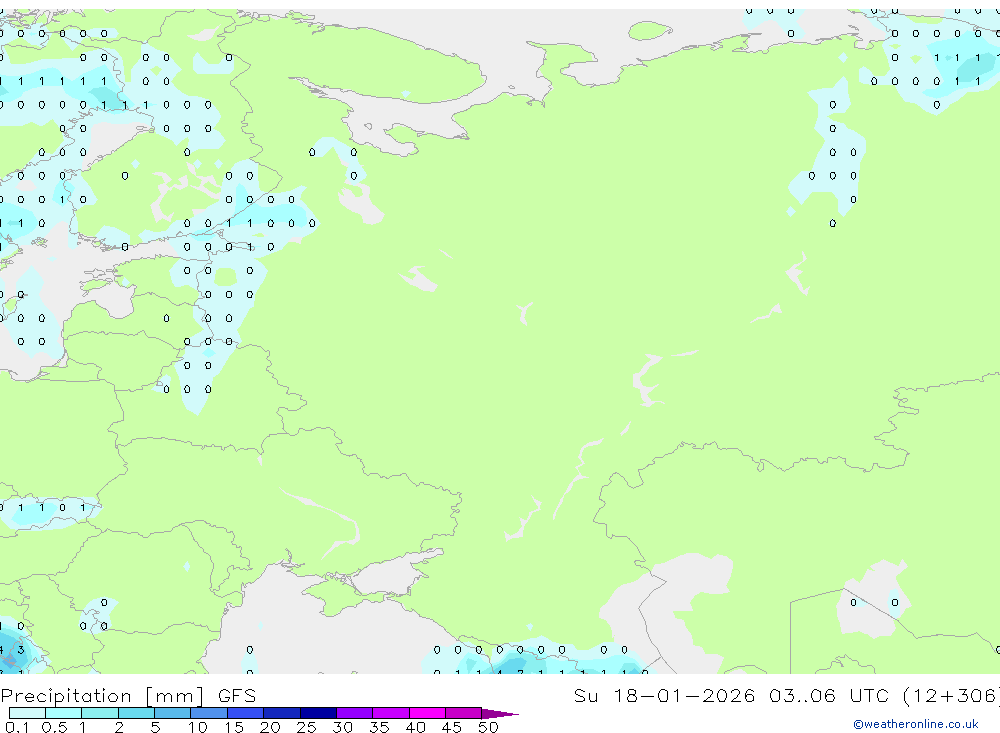Click the legend value label '40'
Screen dimensions: 1000x733
tap(415, 727)
